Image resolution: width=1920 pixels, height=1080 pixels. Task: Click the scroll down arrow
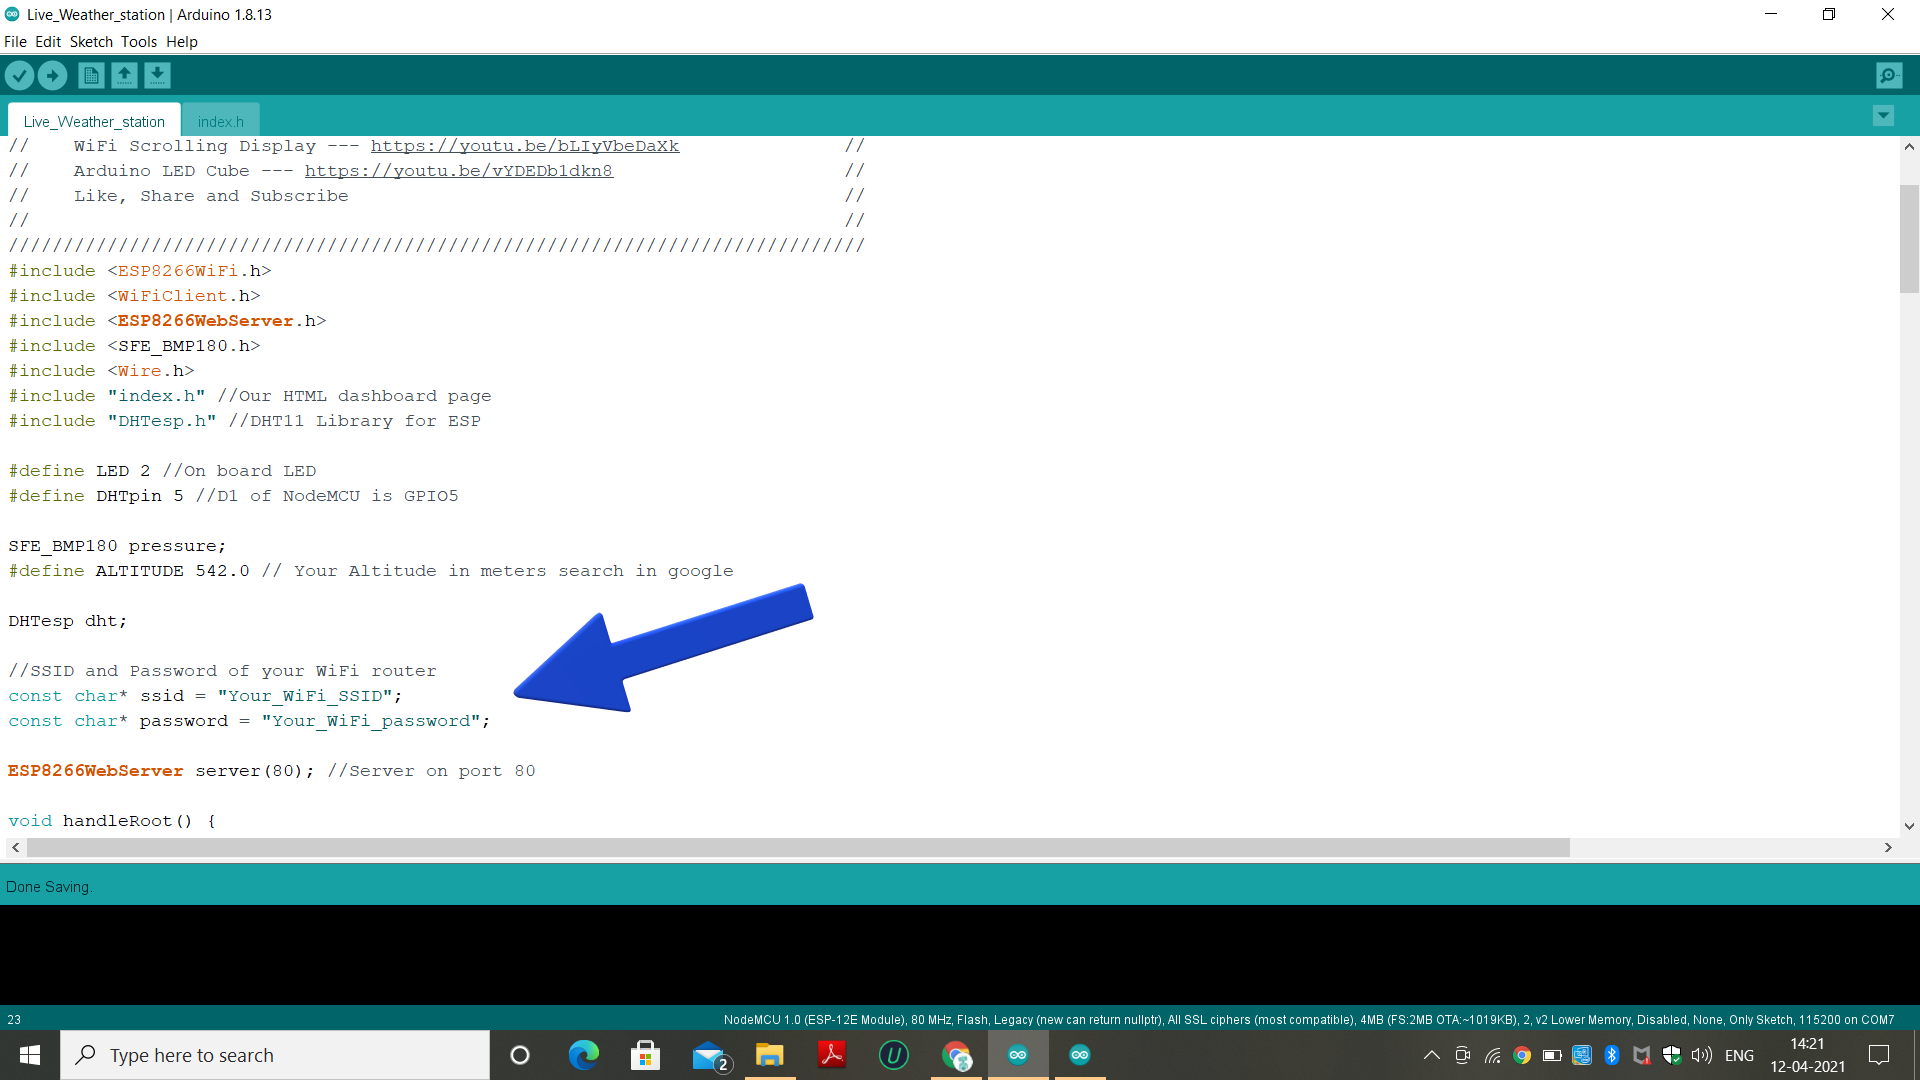pos(1909,826)
